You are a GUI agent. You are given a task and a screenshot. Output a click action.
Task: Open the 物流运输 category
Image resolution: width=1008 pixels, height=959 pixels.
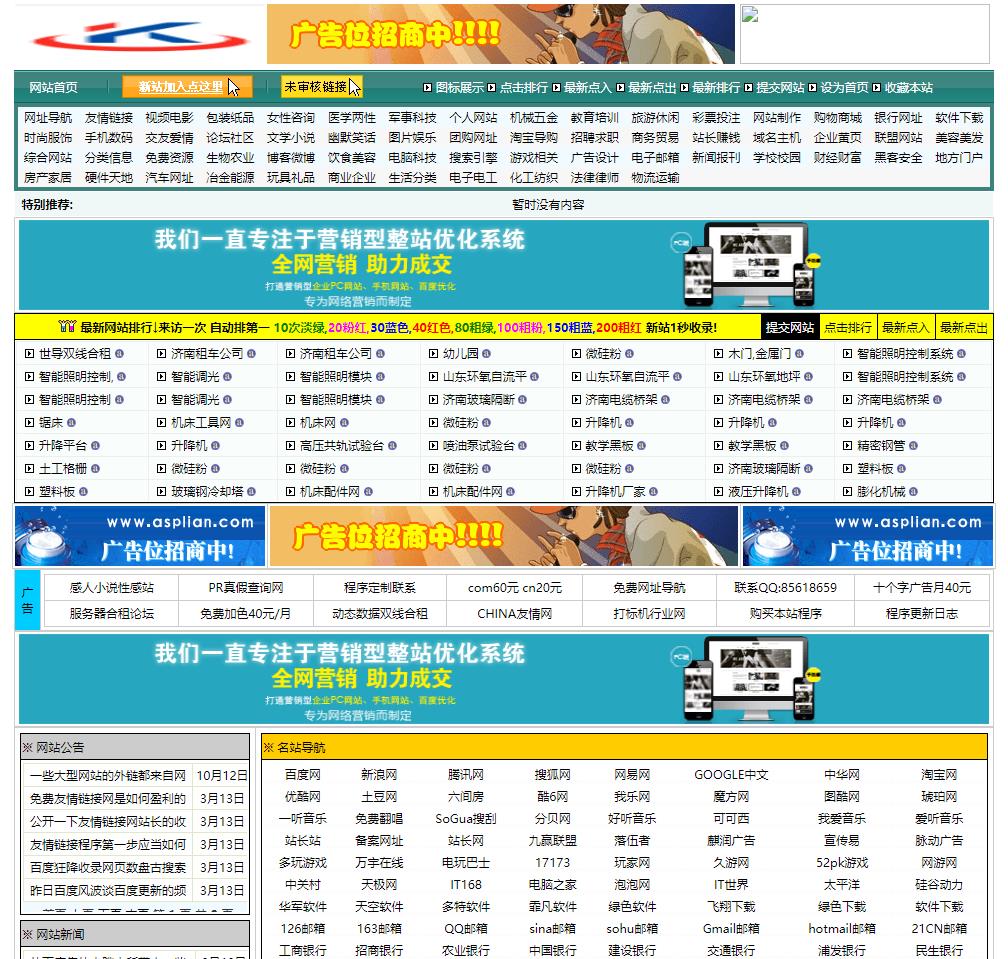click(655, 177)
